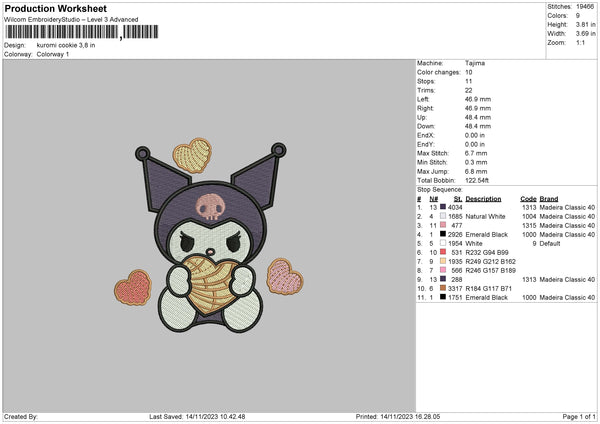The height and width of the screenshot is (424, 600).
Task: Click the purple swatch for stop 1
Action: pyautogui.click(x=443, y=207)
